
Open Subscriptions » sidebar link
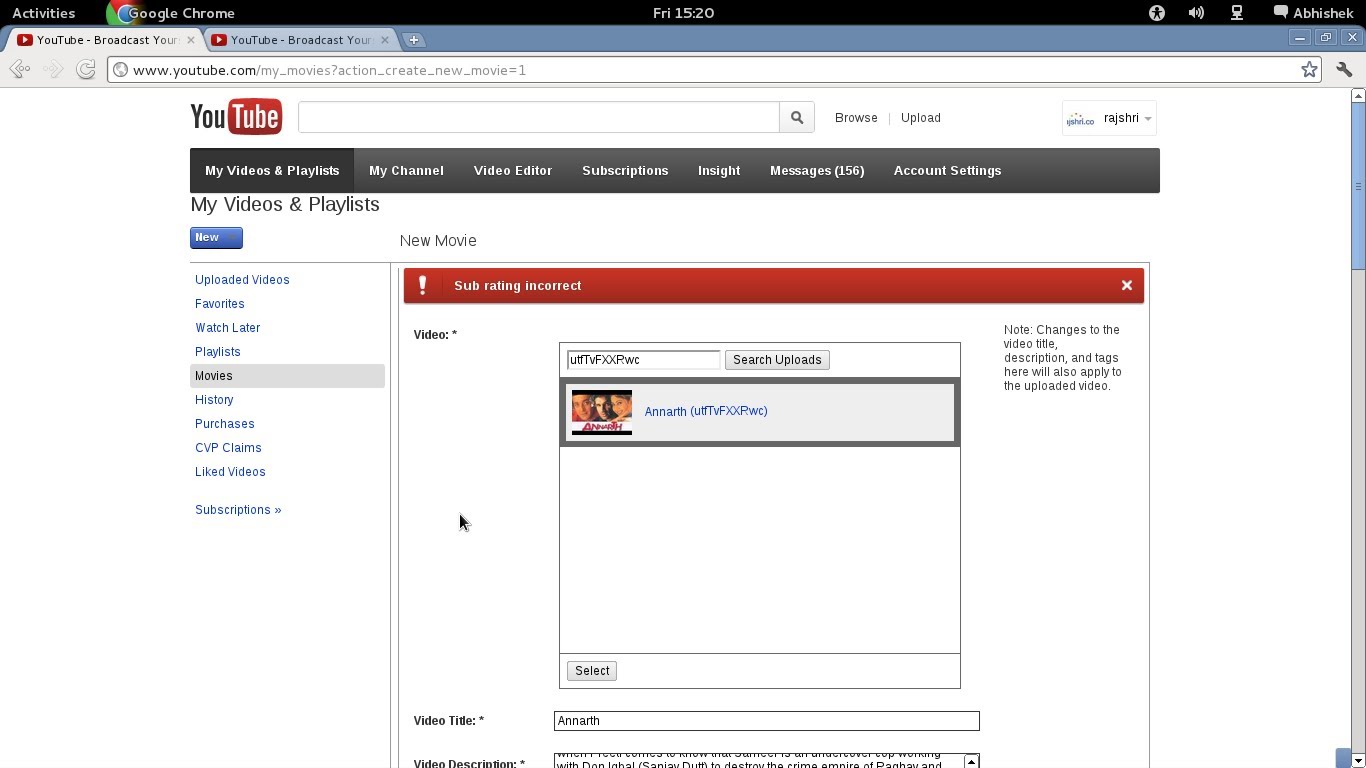[x=238, y=510]
